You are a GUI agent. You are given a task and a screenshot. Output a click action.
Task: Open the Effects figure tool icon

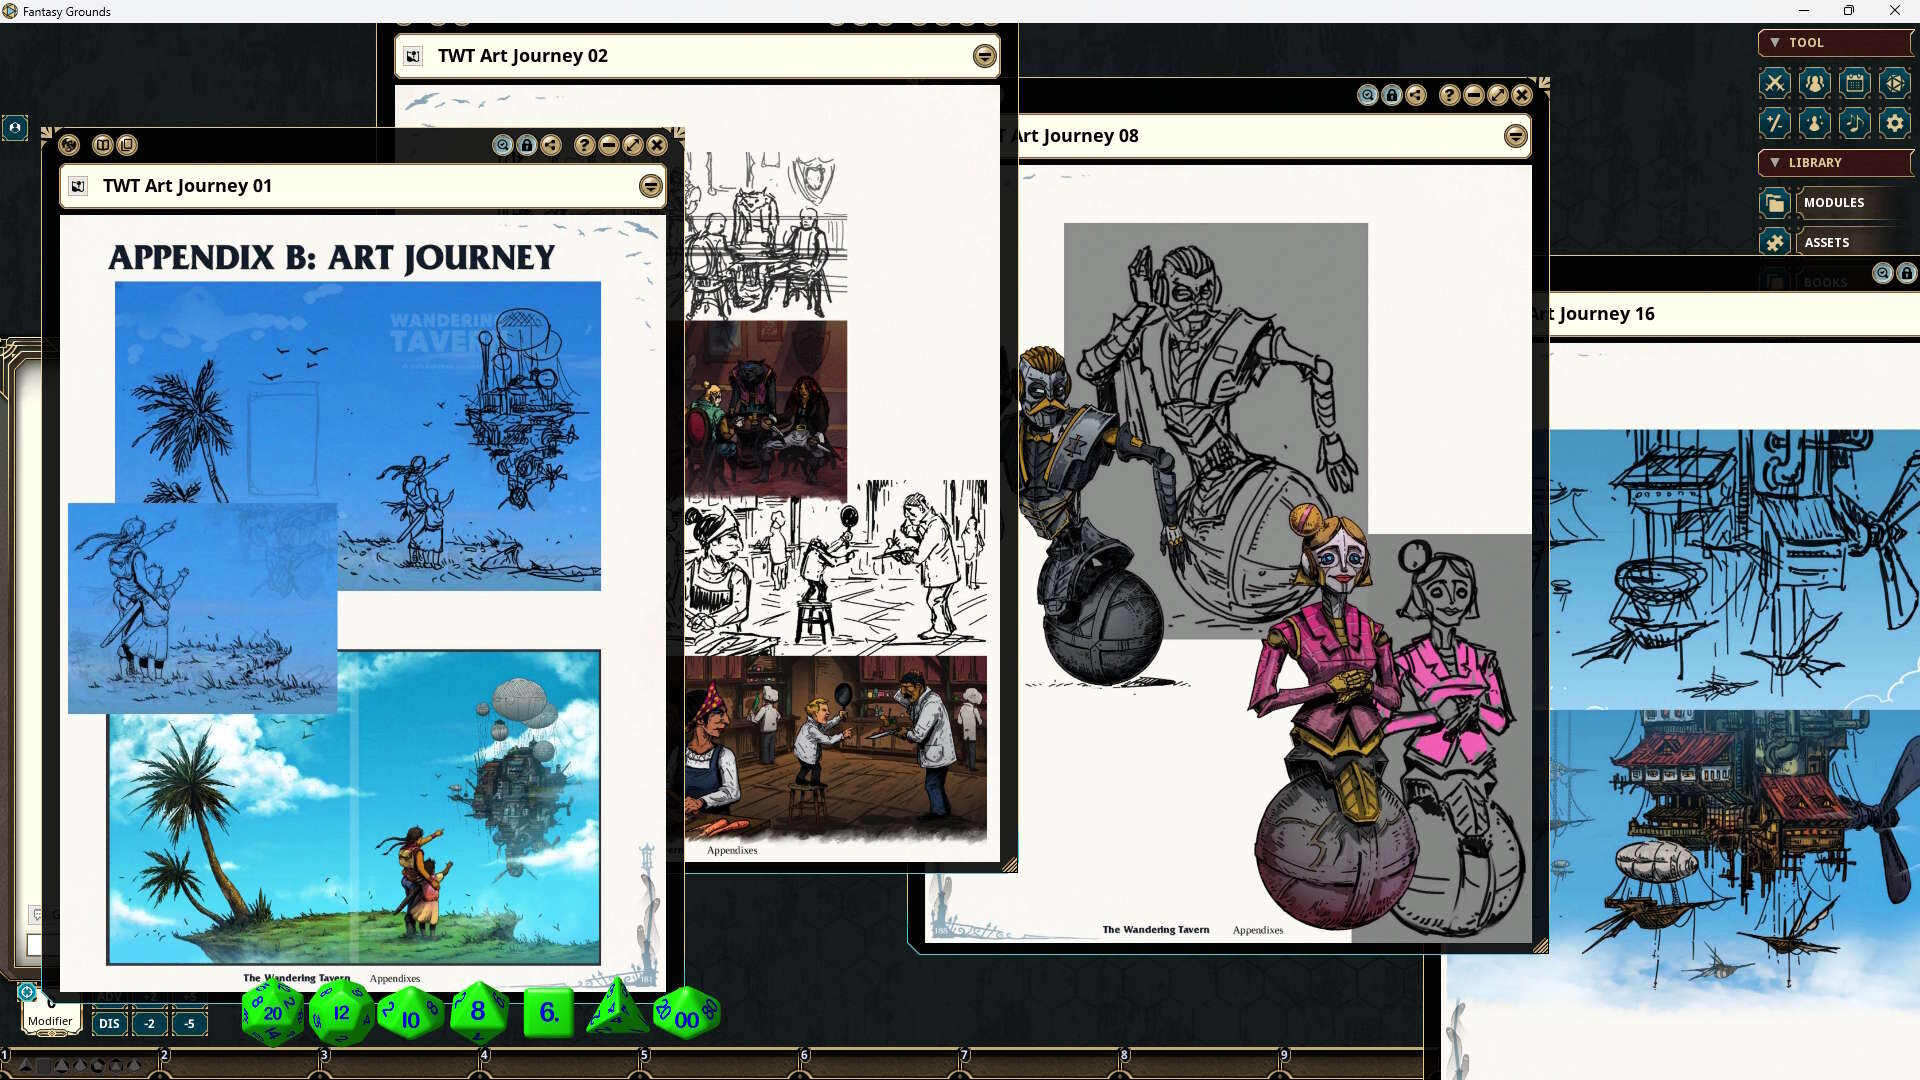point(1815,123)
